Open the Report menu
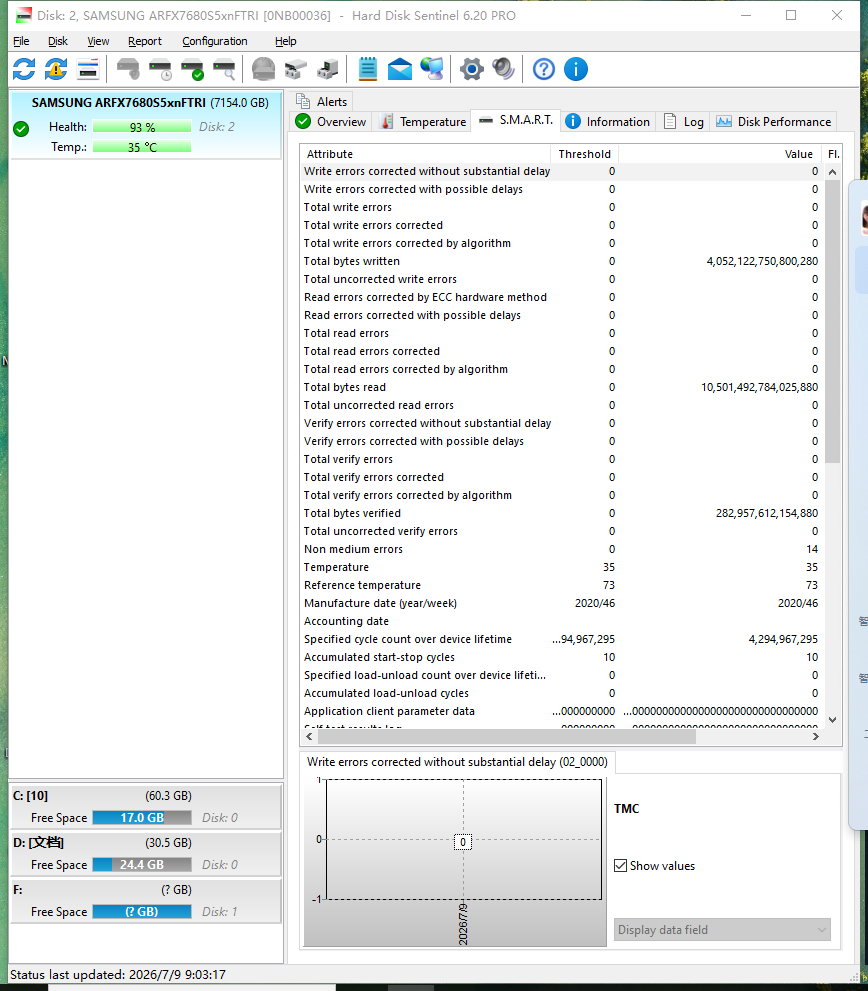868x991 pixels. tap(145, 41)
